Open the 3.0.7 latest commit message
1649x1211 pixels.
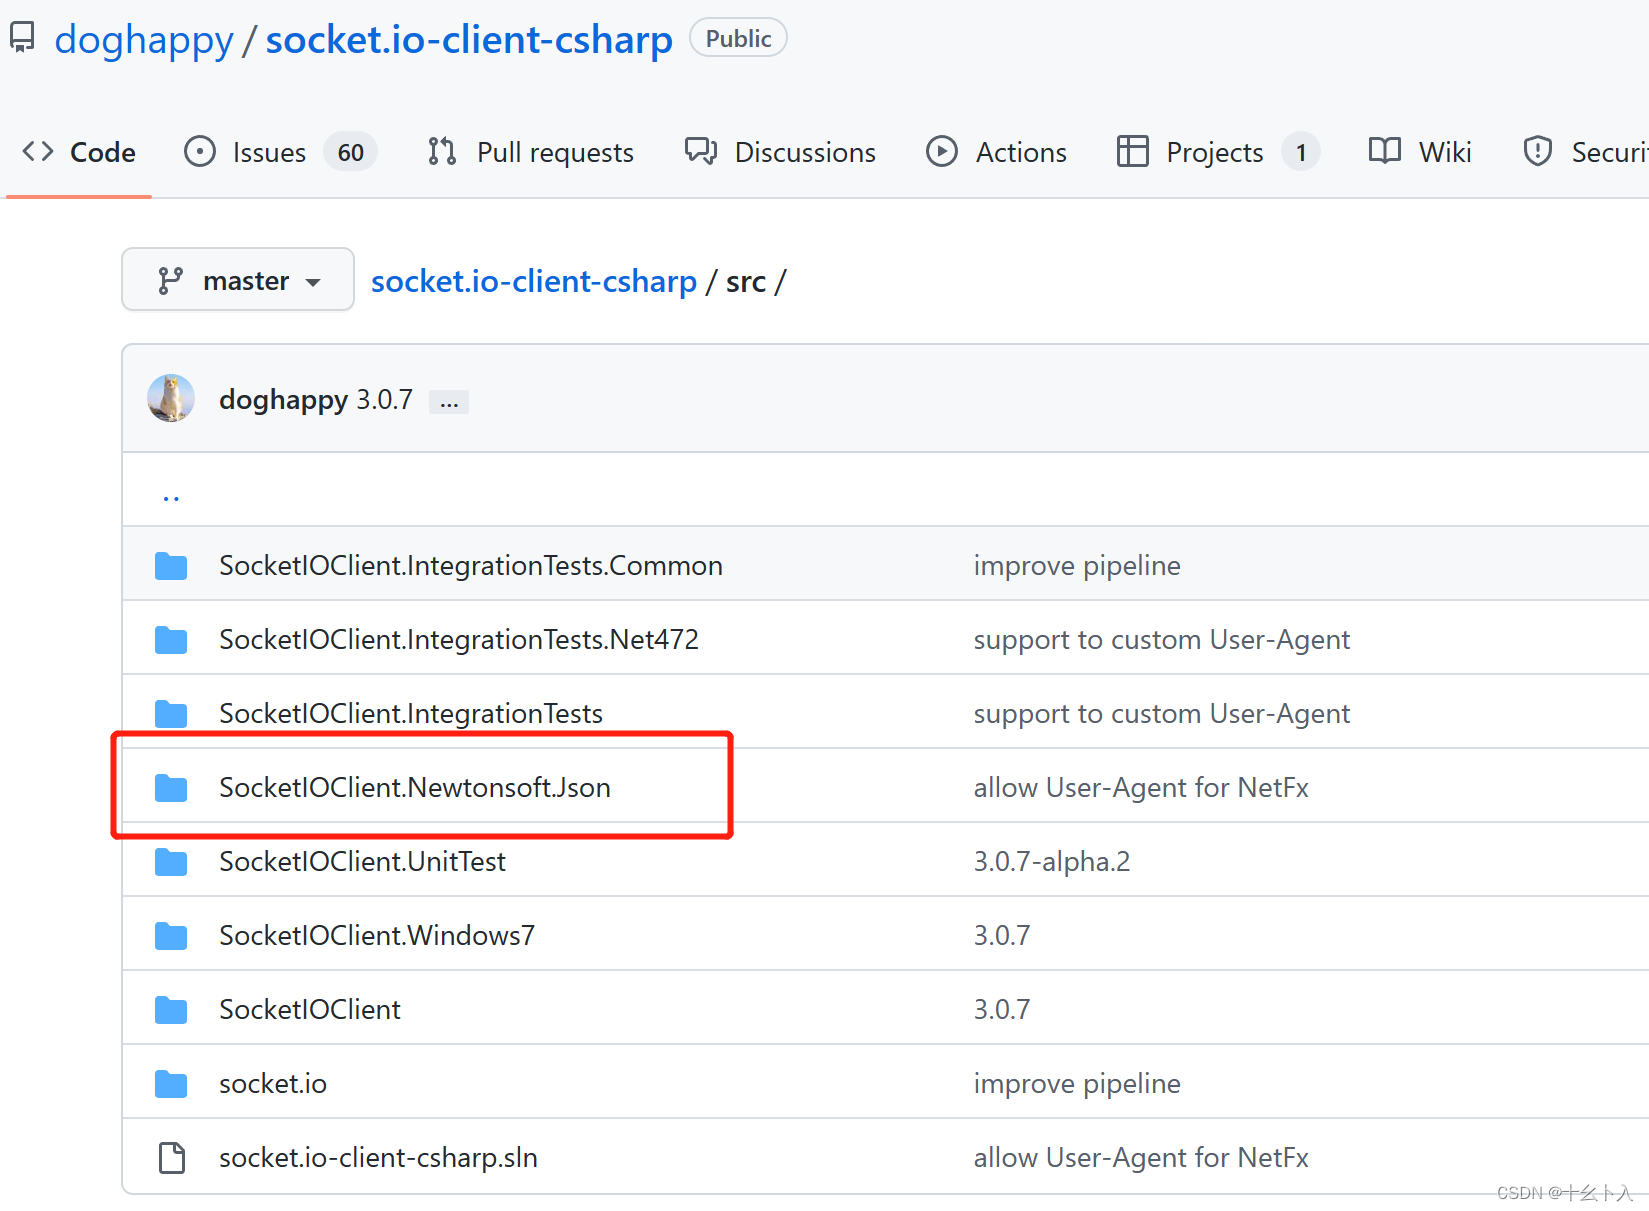pyautogui.click(x=385, y=399)
